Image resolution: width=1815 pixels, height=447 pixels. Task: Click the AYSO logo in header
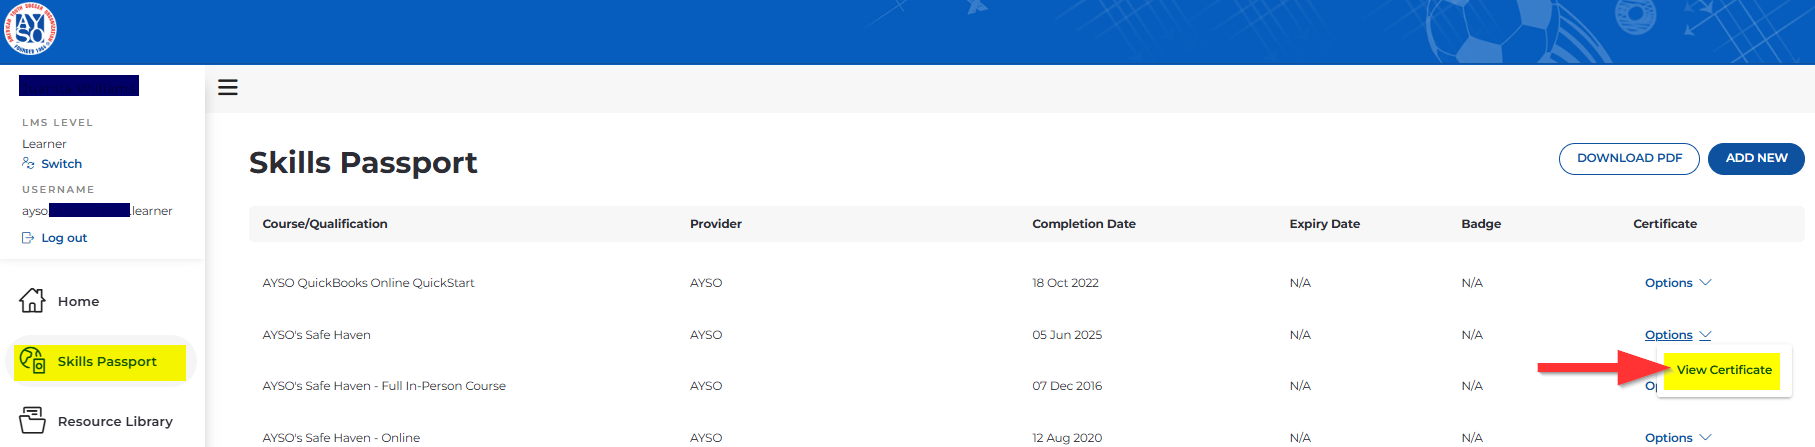(30, 30)
